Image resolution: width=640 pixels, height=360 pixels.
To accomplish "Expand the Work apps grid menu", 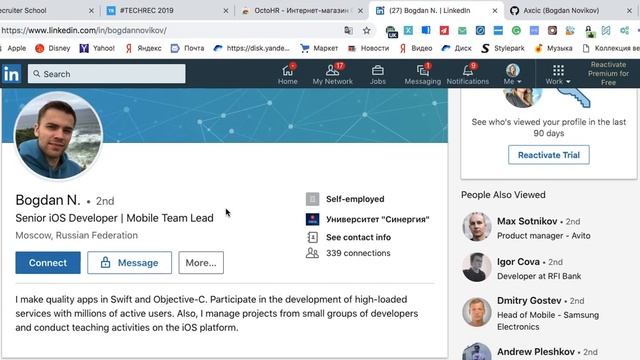I will [x=558, y=75].
